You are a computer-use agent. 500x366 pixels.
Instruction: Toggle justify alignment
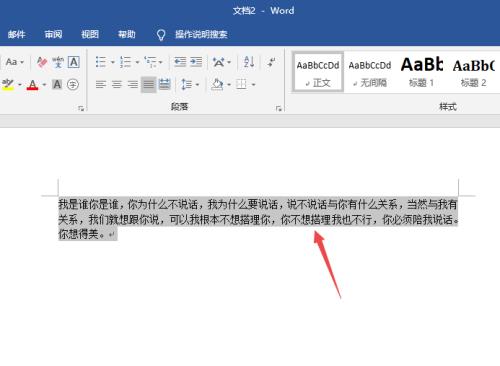[x=148, y=84]
